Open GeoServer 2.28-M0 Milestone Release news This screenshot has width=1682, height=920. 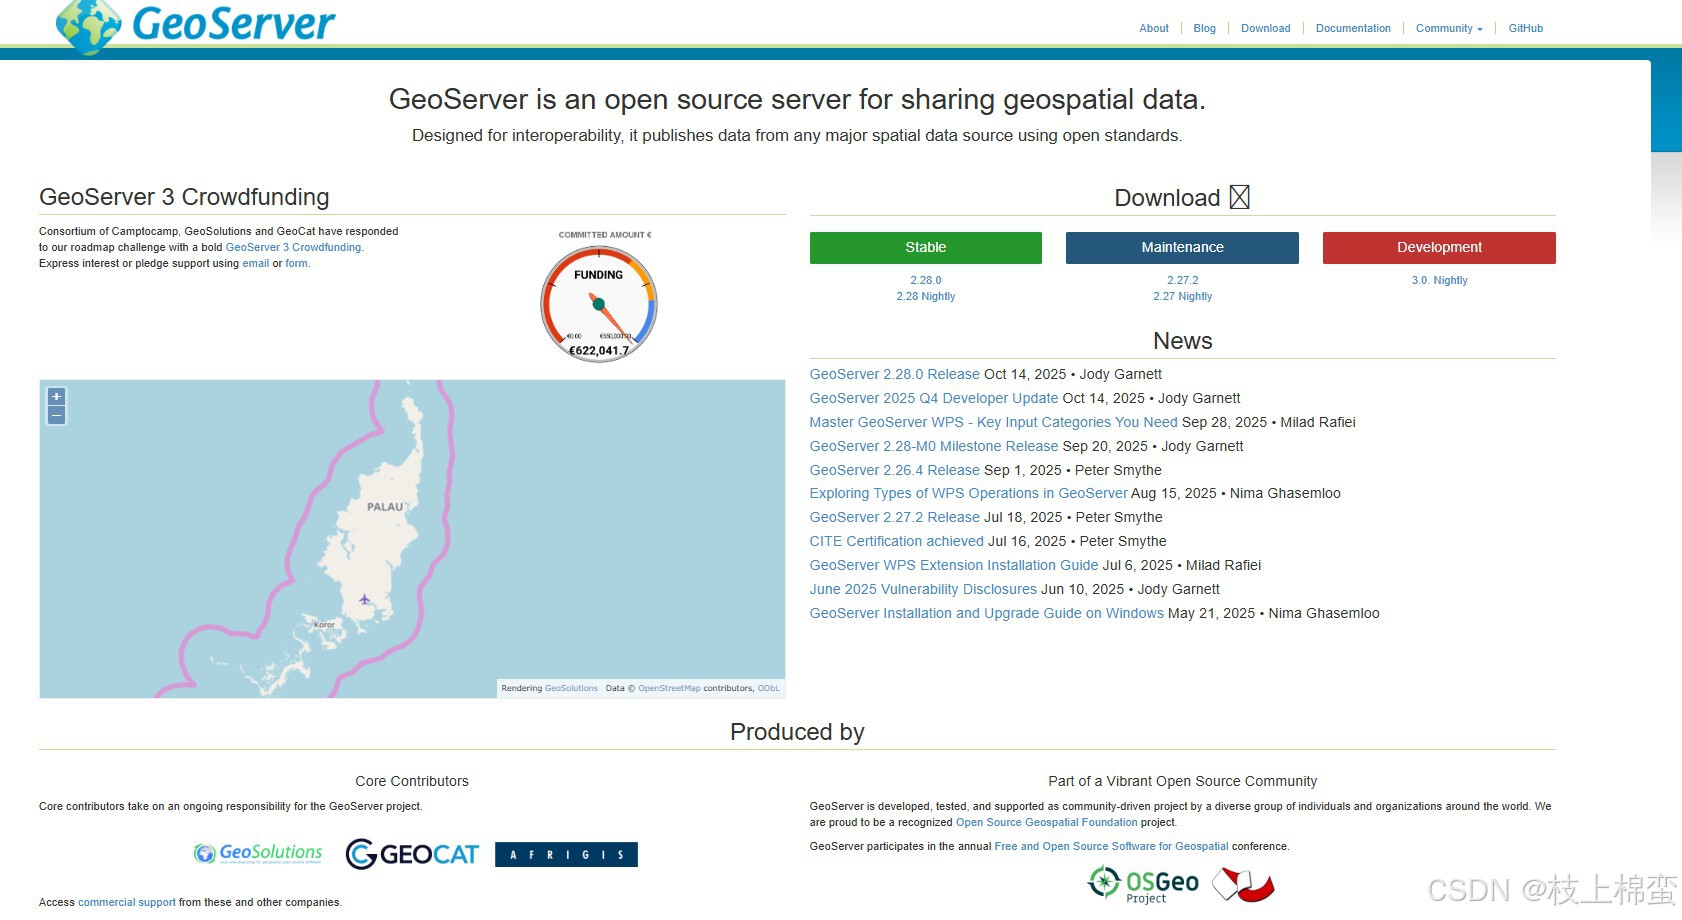pos(934,446)
